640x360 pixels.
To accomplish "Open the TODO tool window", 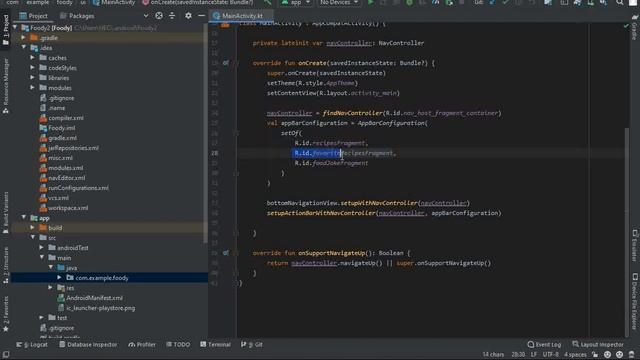I will [178, 344].
